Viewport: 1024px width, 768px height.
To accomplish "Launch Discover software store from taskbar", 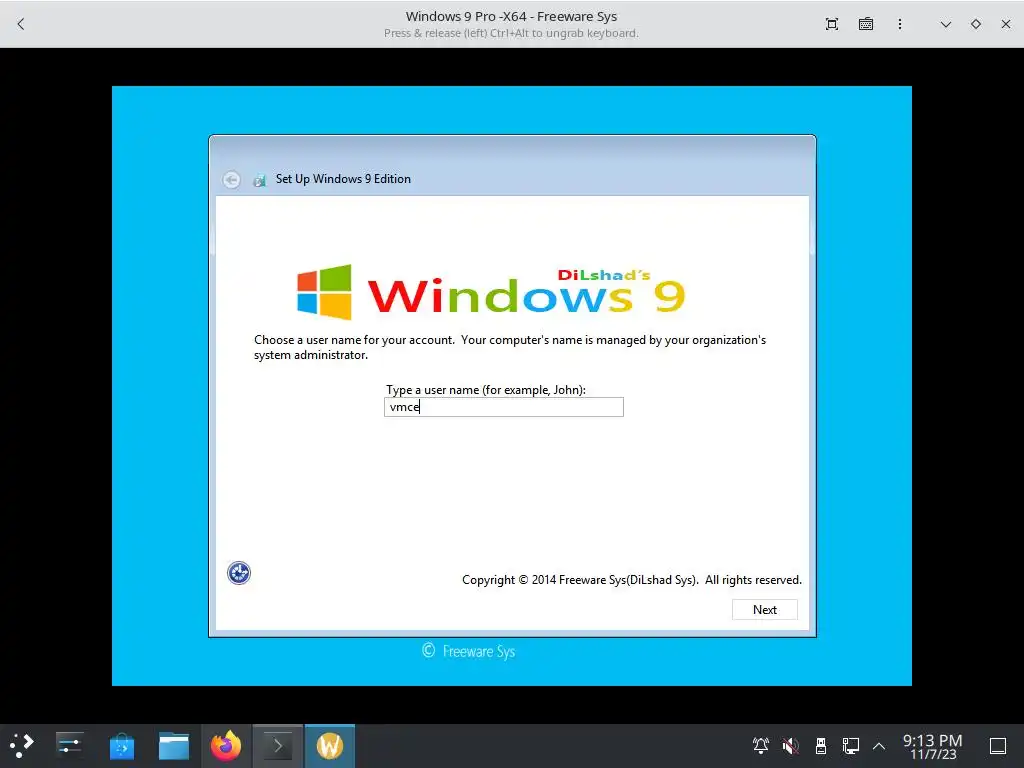I will point(121,745).
